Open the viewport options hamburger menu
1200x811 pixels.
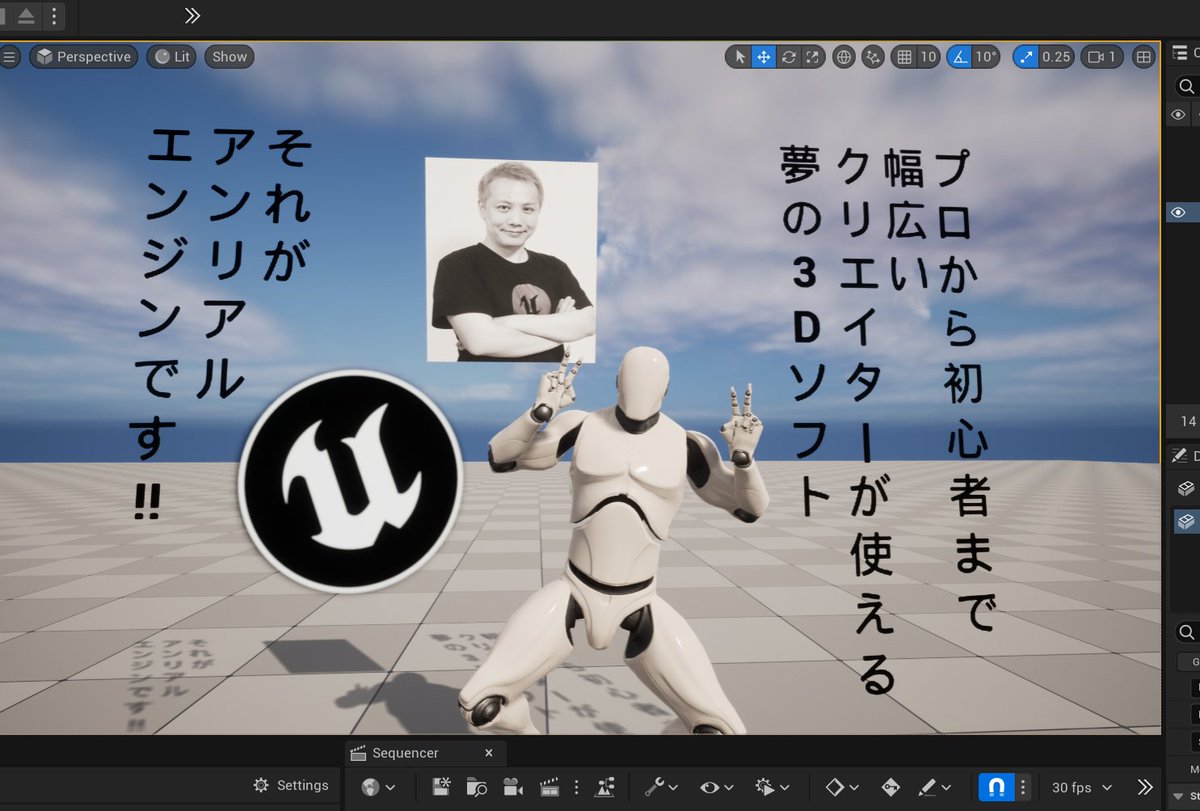coord(10,57)
